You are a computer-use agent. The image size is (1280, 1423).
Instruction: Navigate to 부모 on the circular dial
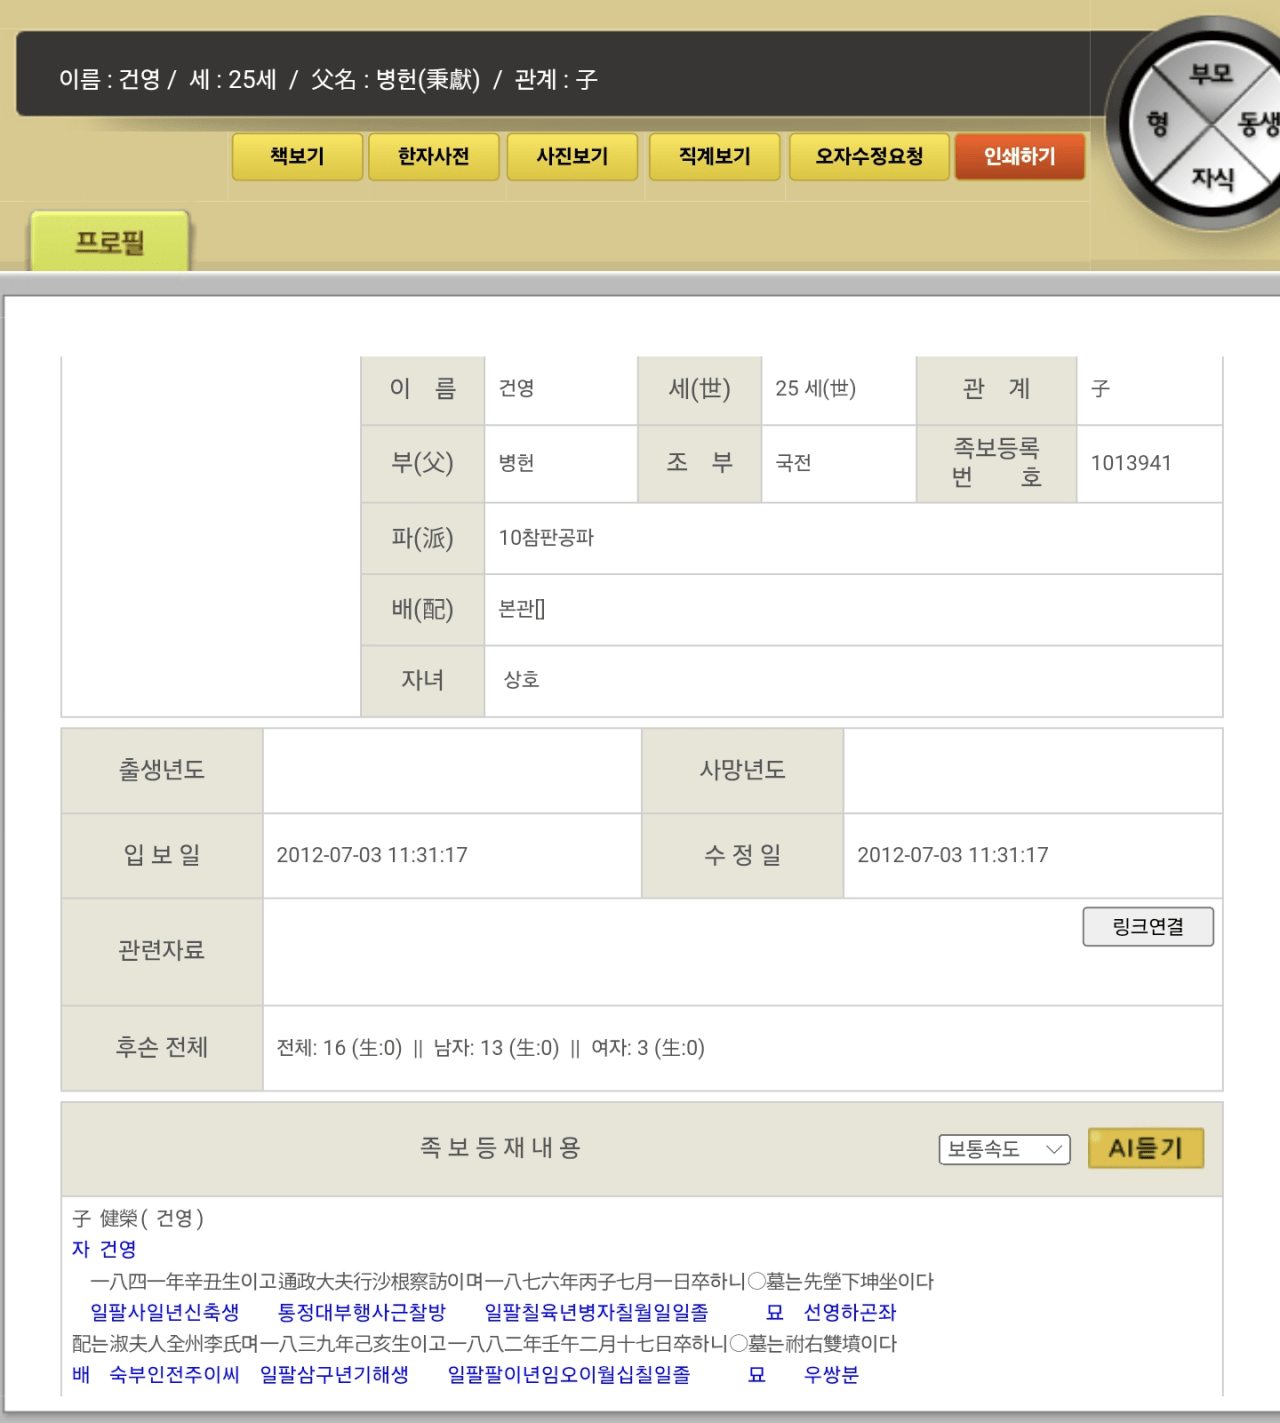(1211, 74)
